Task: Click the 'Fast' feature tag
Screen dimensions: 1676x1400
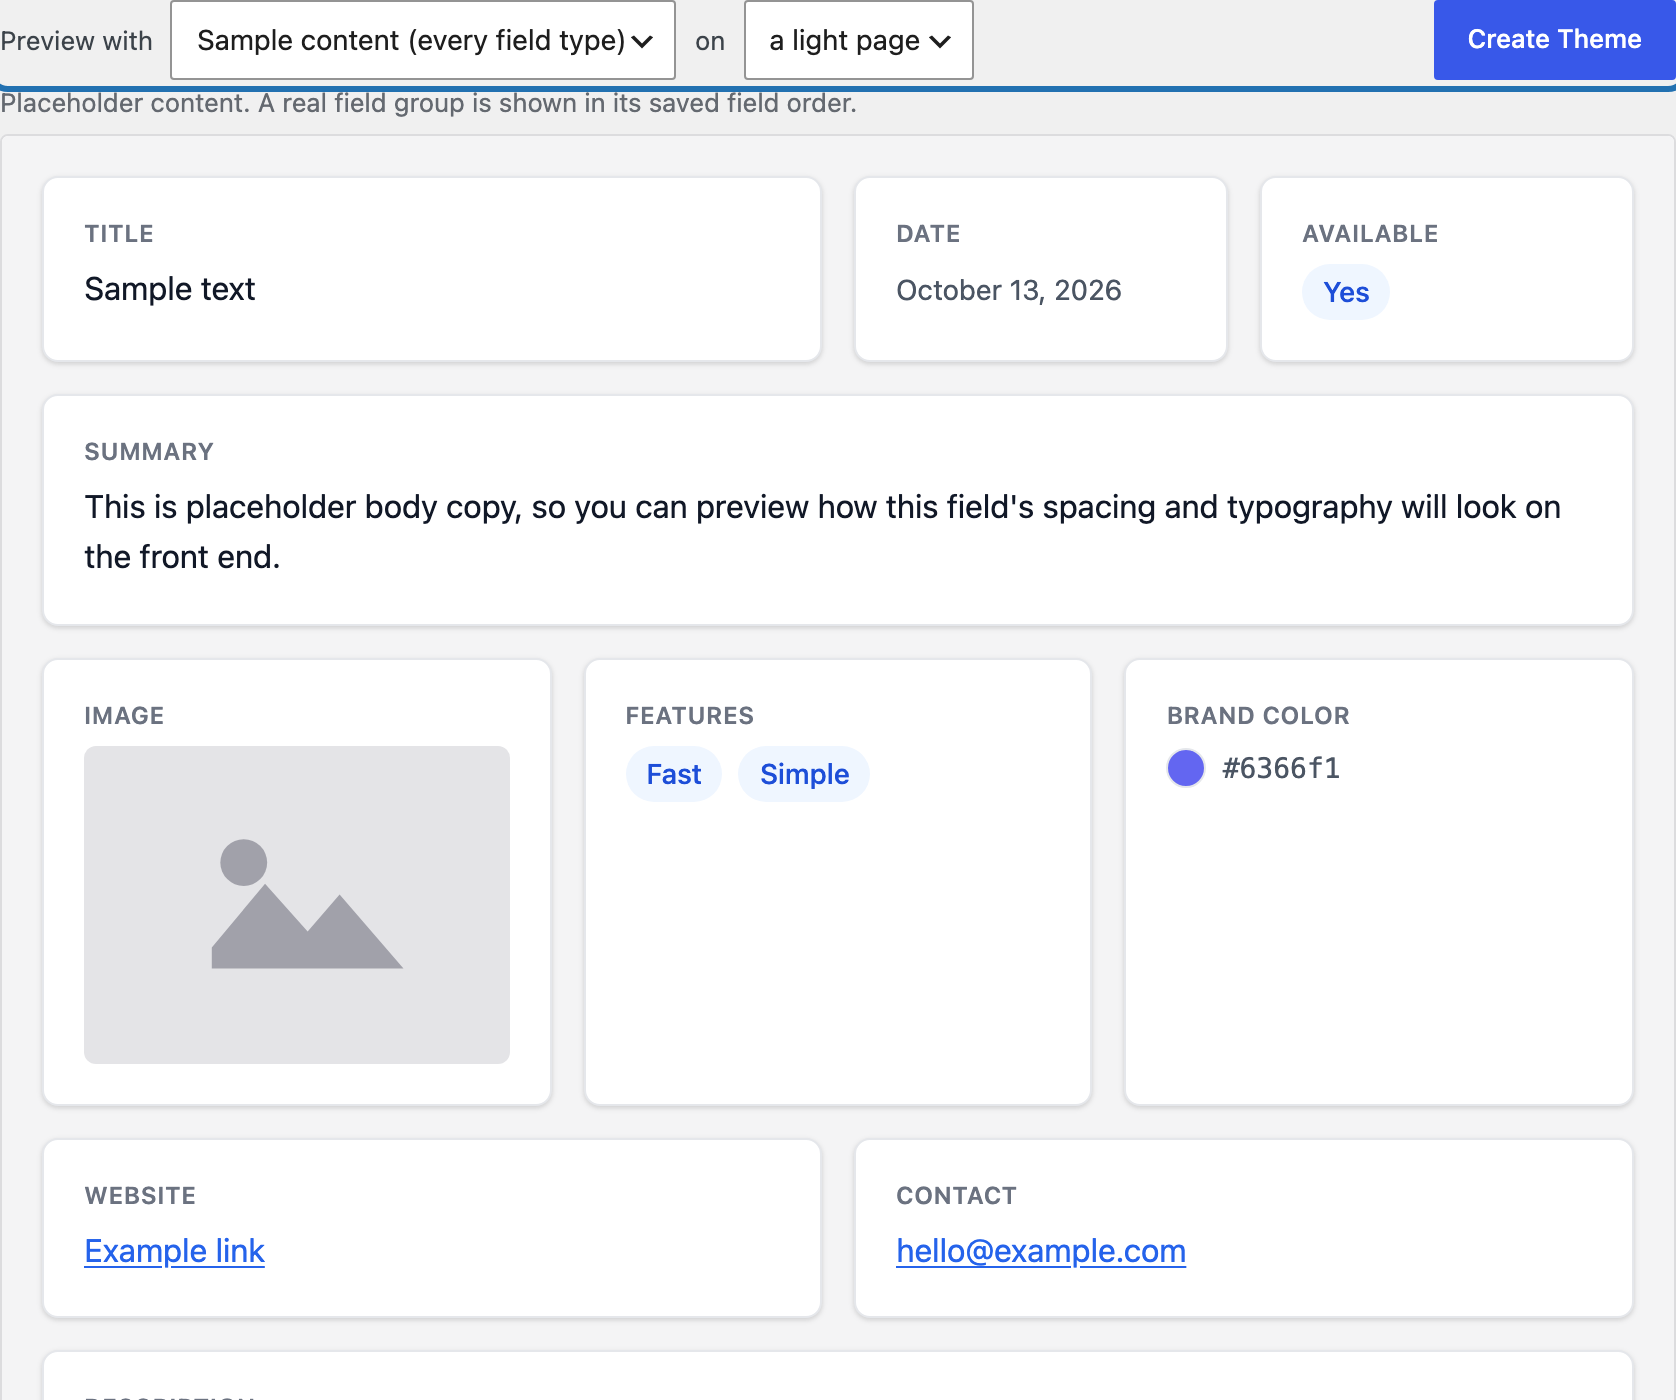Action: tap(674, 774)
